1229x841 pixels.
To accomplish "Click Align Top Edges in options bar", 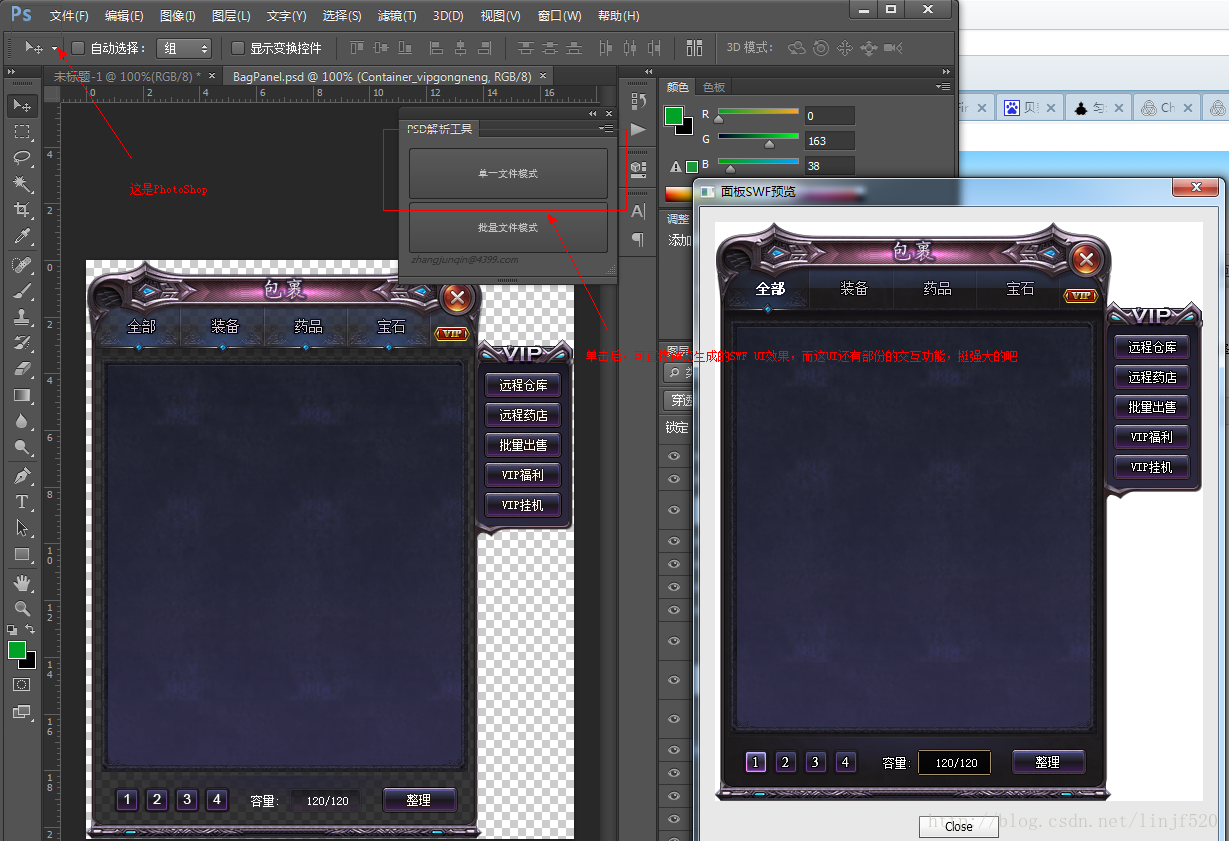I will click(x=357, y=48).
